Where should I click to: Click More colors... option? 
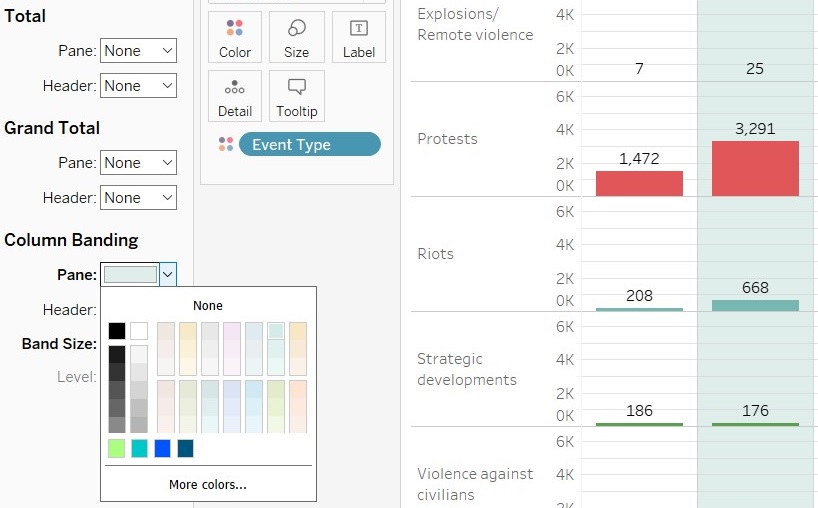(208, 485)
